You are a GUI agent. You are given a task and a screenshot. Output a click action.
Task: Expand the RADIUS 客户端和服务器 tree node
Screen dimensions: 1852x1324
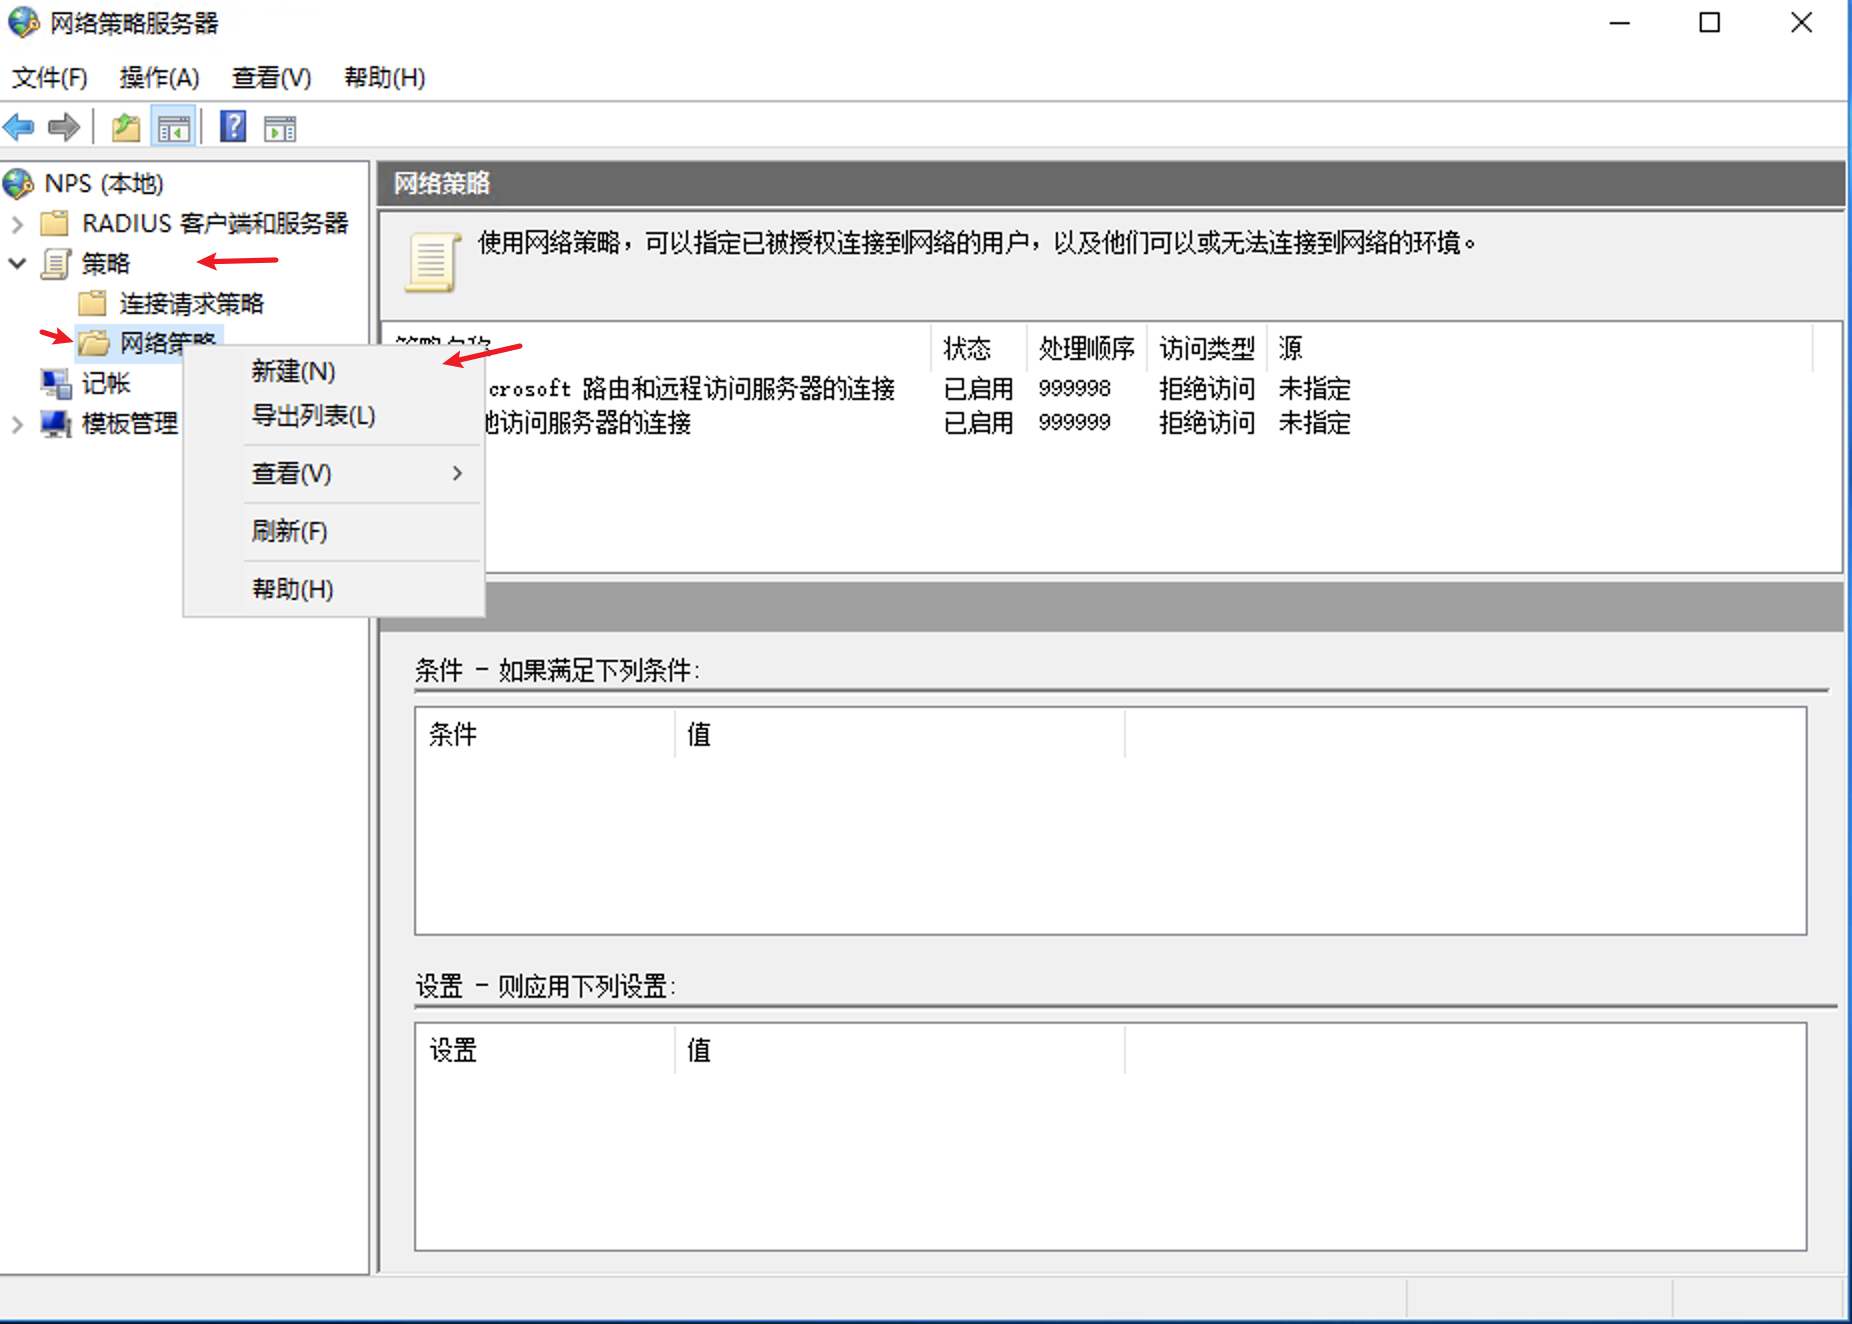tap(16, 223)
